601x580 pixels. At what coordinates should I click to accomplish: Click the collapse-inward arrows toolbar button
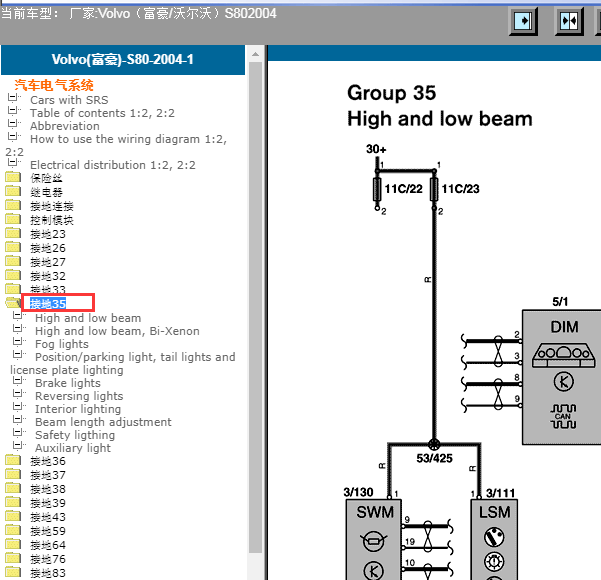tap(569, 21)
